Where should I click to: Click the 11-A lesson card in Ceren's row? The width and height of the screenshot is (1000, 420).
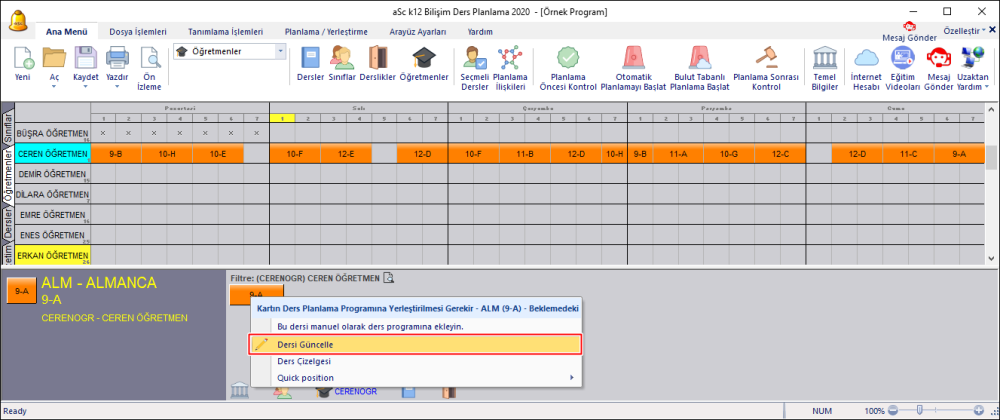point(679,154)
